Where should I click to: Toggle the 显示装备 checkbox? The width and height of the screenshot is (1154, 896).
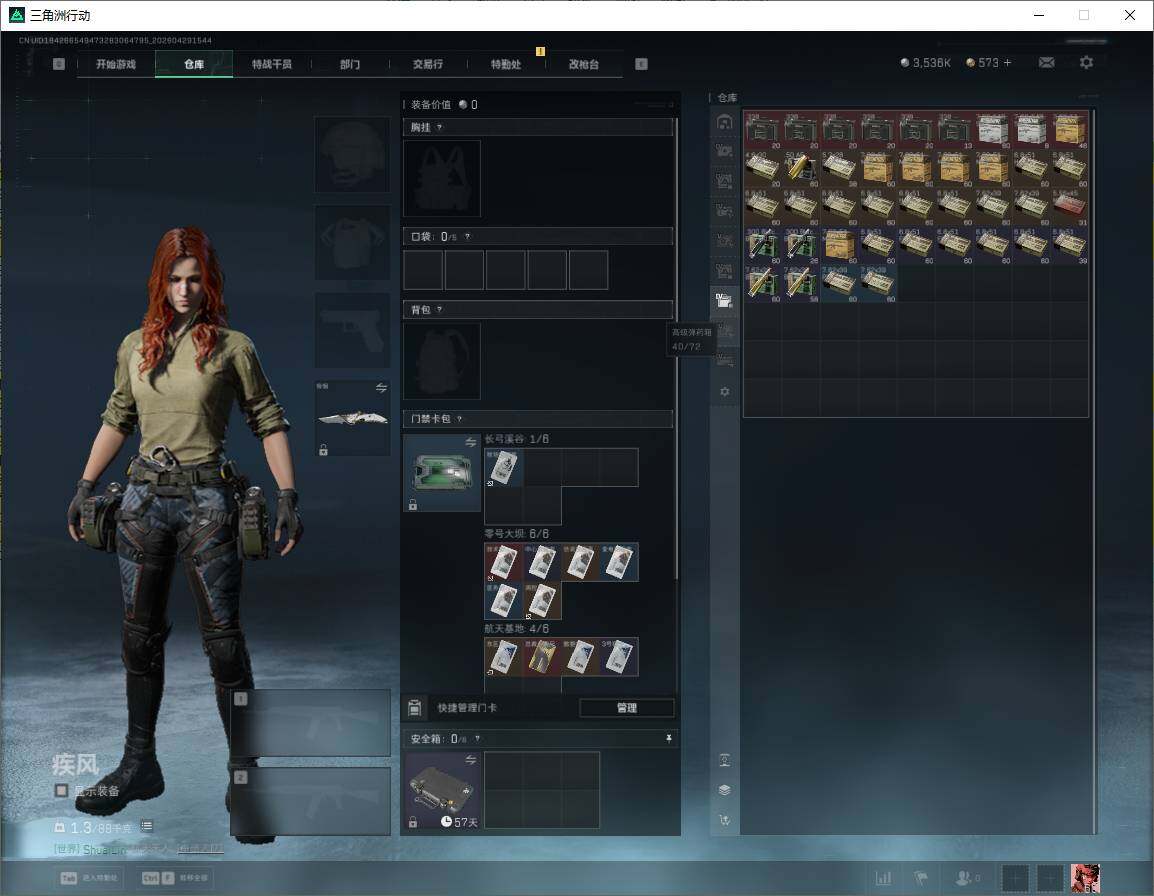[x=61, y=791]
